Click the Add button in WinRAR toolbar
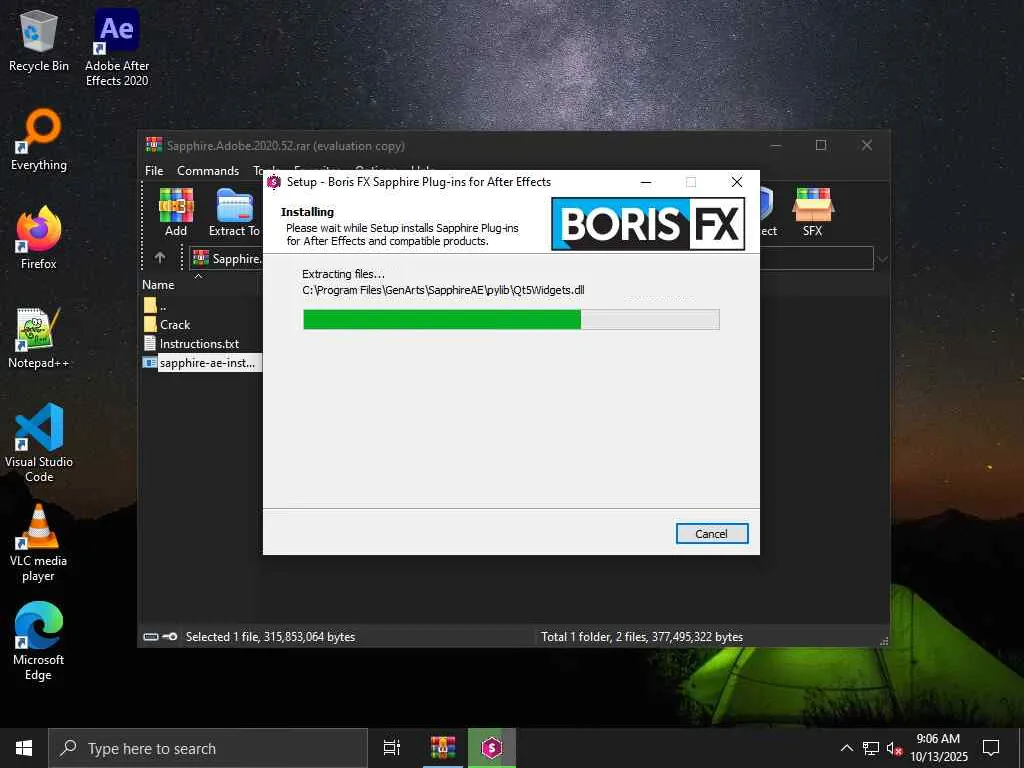 point(176,212)
